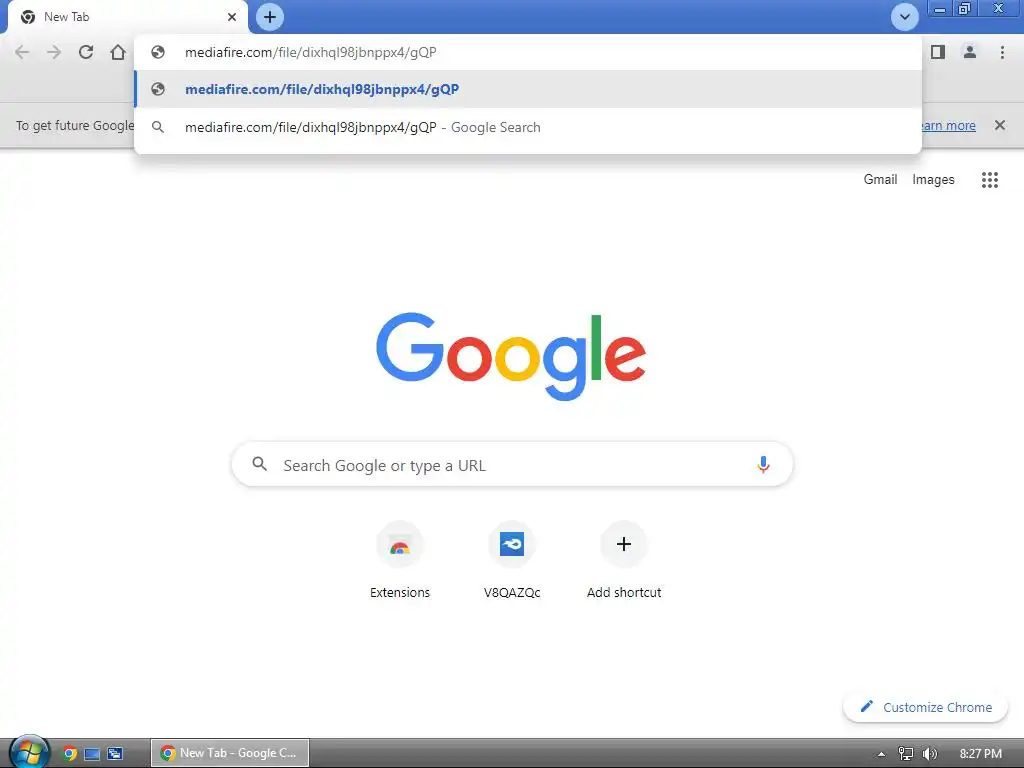
Task: Open the Windows Start orb
Action: point(28,752)
